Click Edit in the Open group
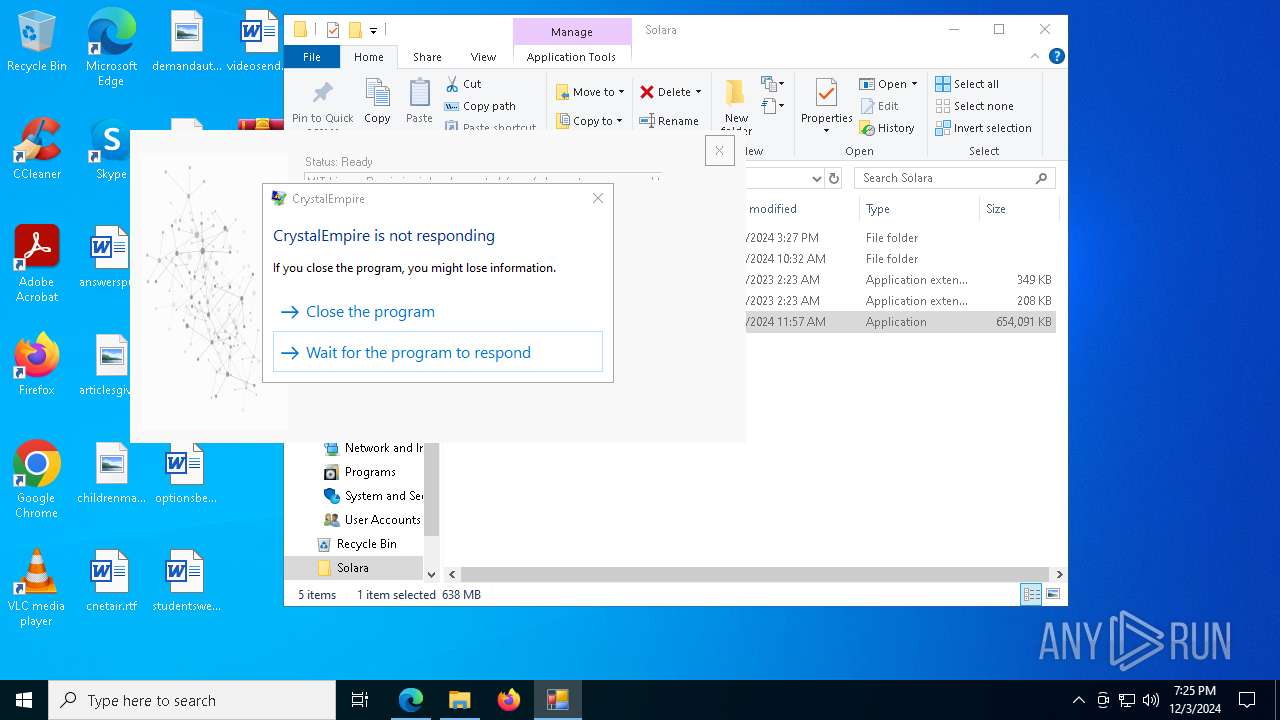 [x=879, y=106]
